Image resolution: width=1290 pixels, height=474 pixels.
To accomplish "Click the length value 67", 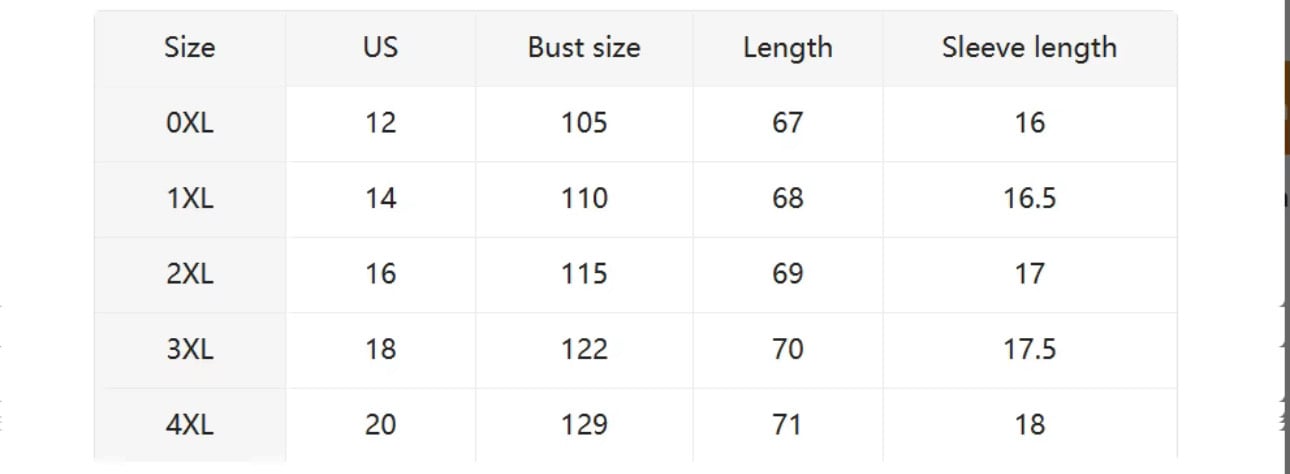I will pos(787,123).
